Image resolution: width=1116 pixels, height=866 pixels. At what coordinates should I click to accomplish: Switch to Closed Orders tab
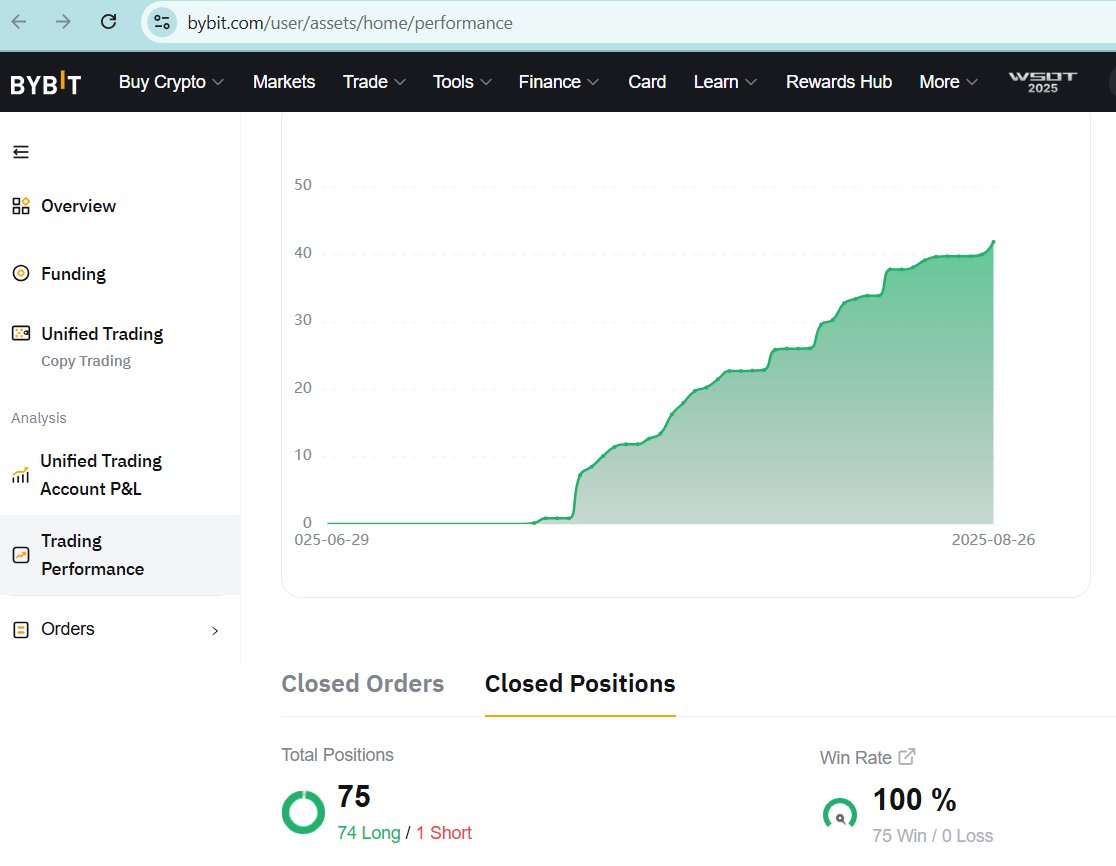(x=362, y=684)
